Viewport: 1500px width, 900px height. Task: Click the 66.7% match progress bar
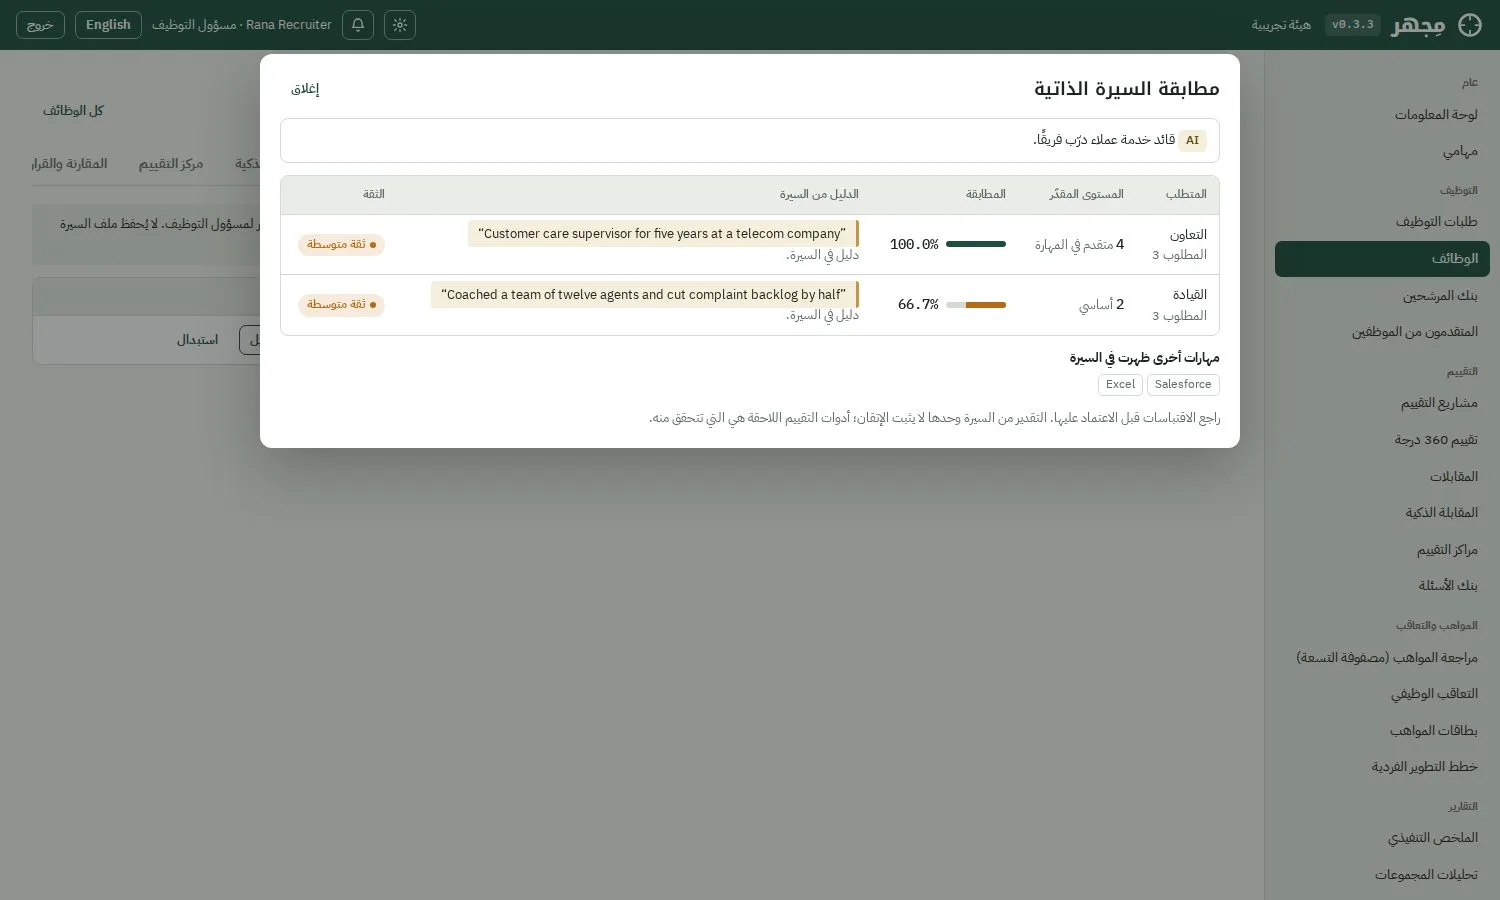point(976,305)
